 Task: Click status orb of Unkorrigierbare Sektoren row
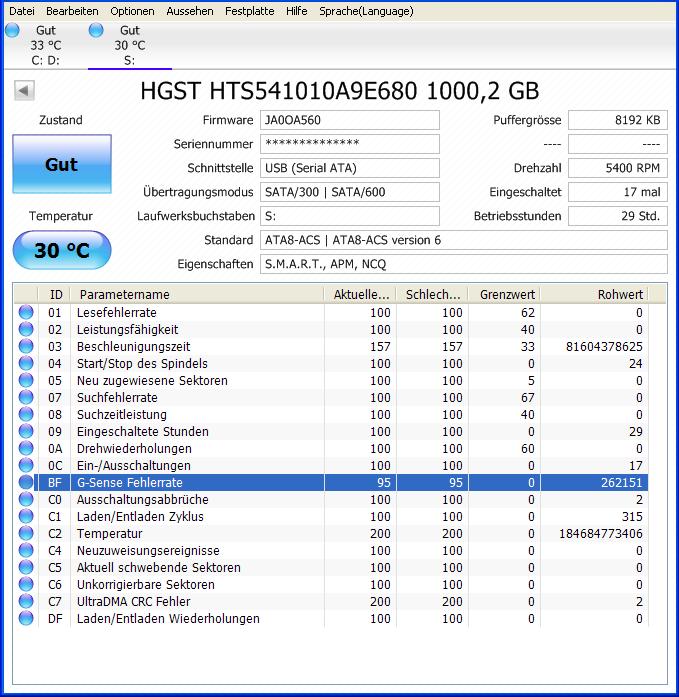[26, 584]
